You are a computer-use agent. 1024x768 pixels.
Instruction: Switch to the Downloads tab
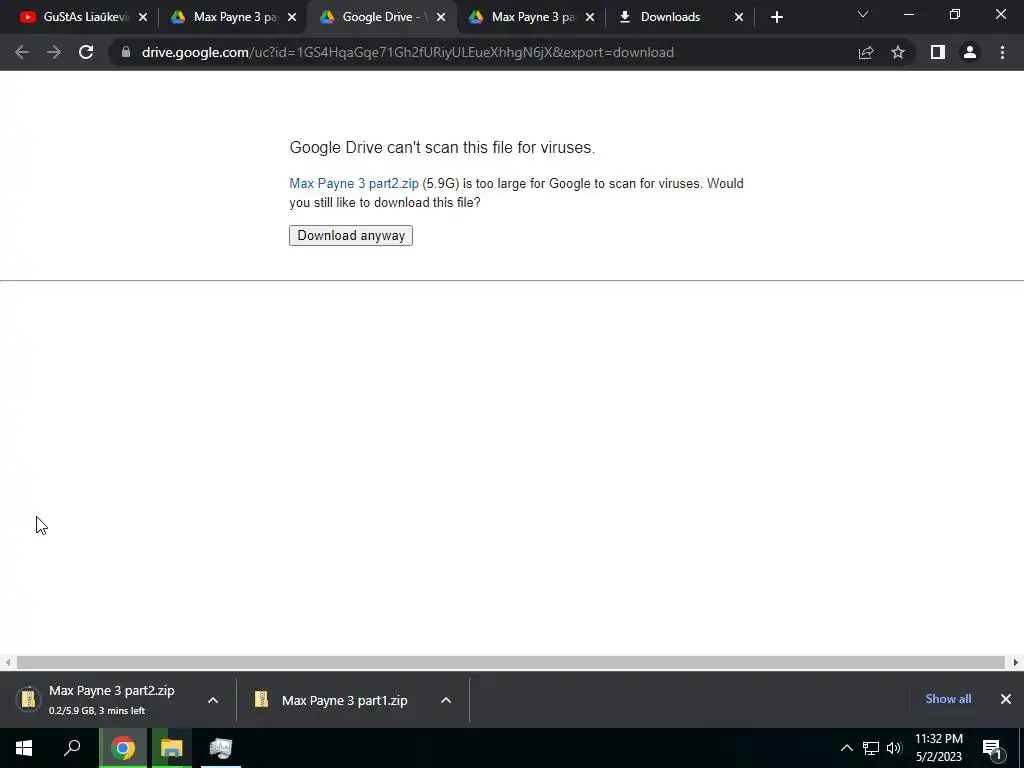[679, 17]
